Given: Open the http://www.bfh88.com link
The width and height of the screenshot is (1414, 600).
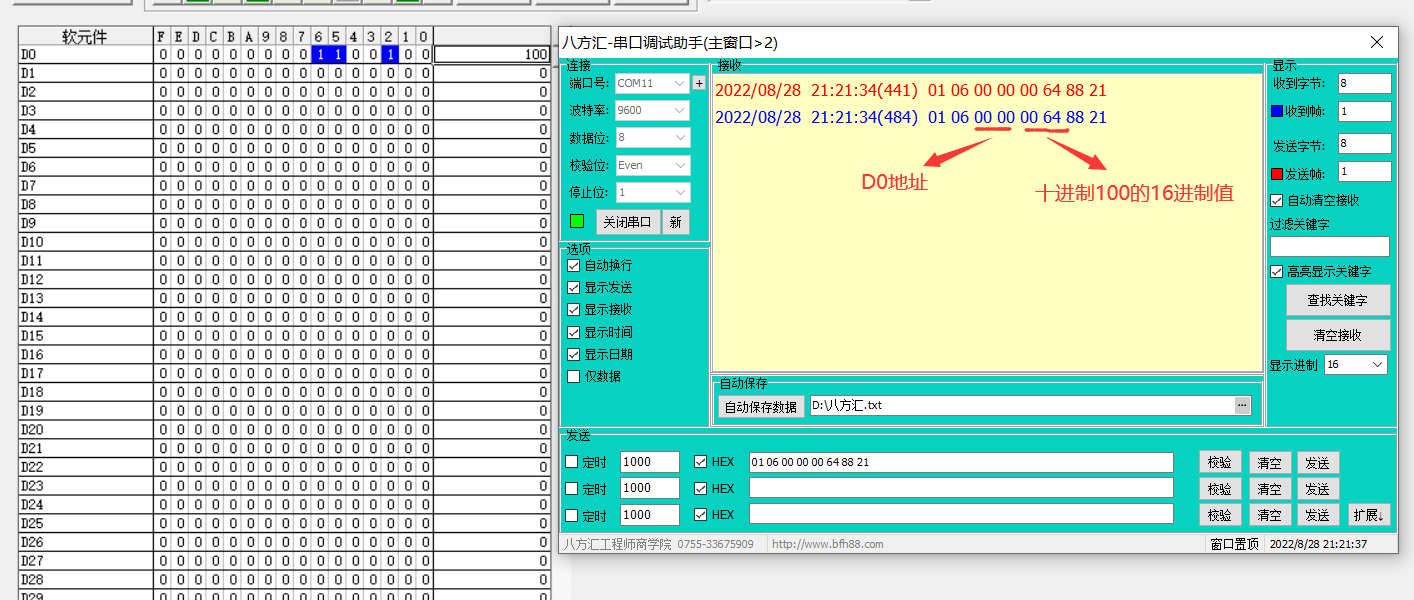Looking at the screenshot, I should pos(828,544).
